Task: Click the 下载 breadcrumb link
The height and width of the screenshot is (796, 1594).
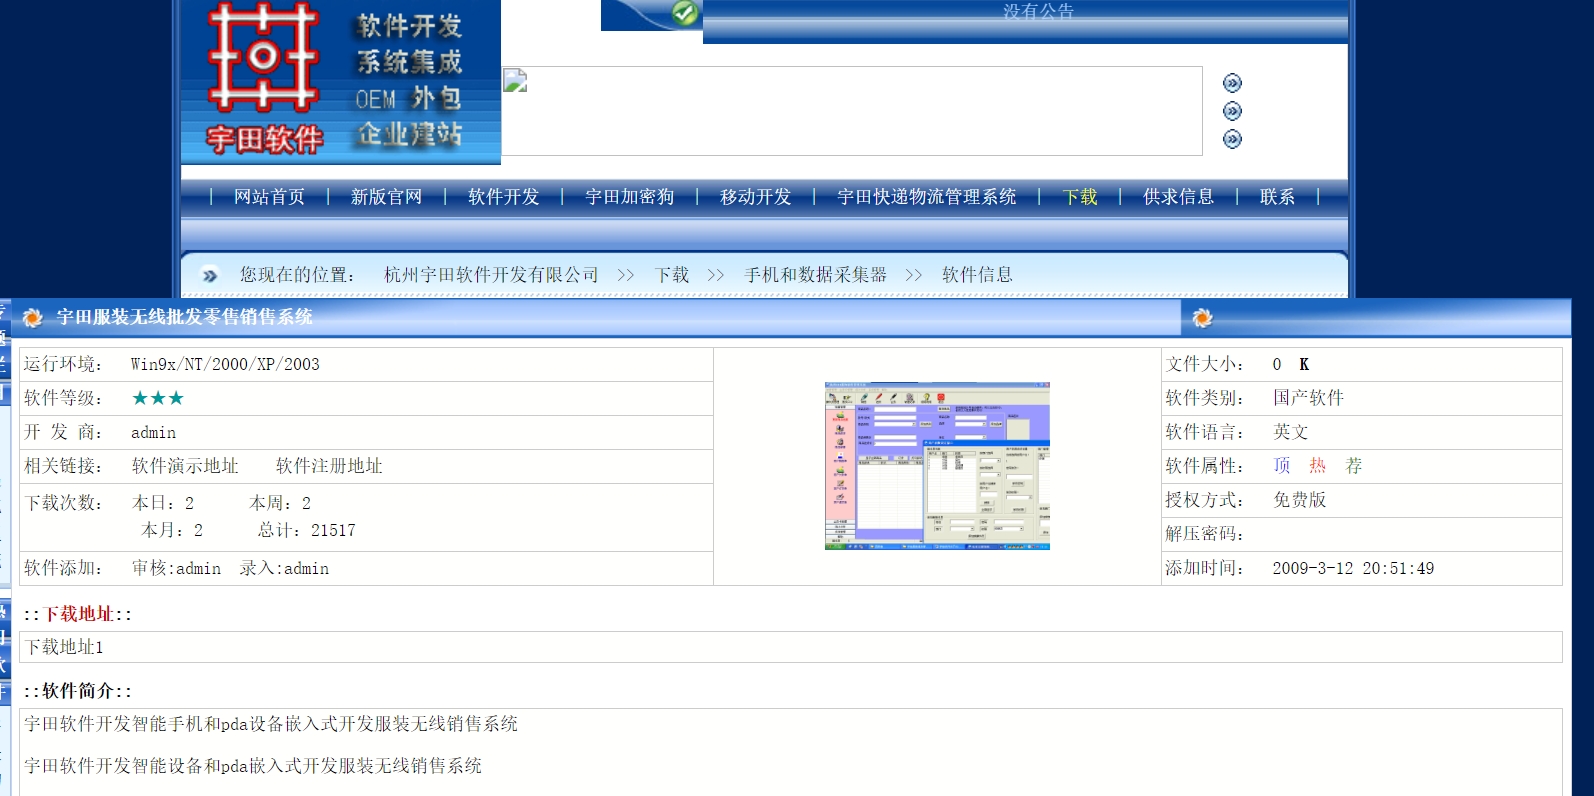Action: tap(672, 275)
